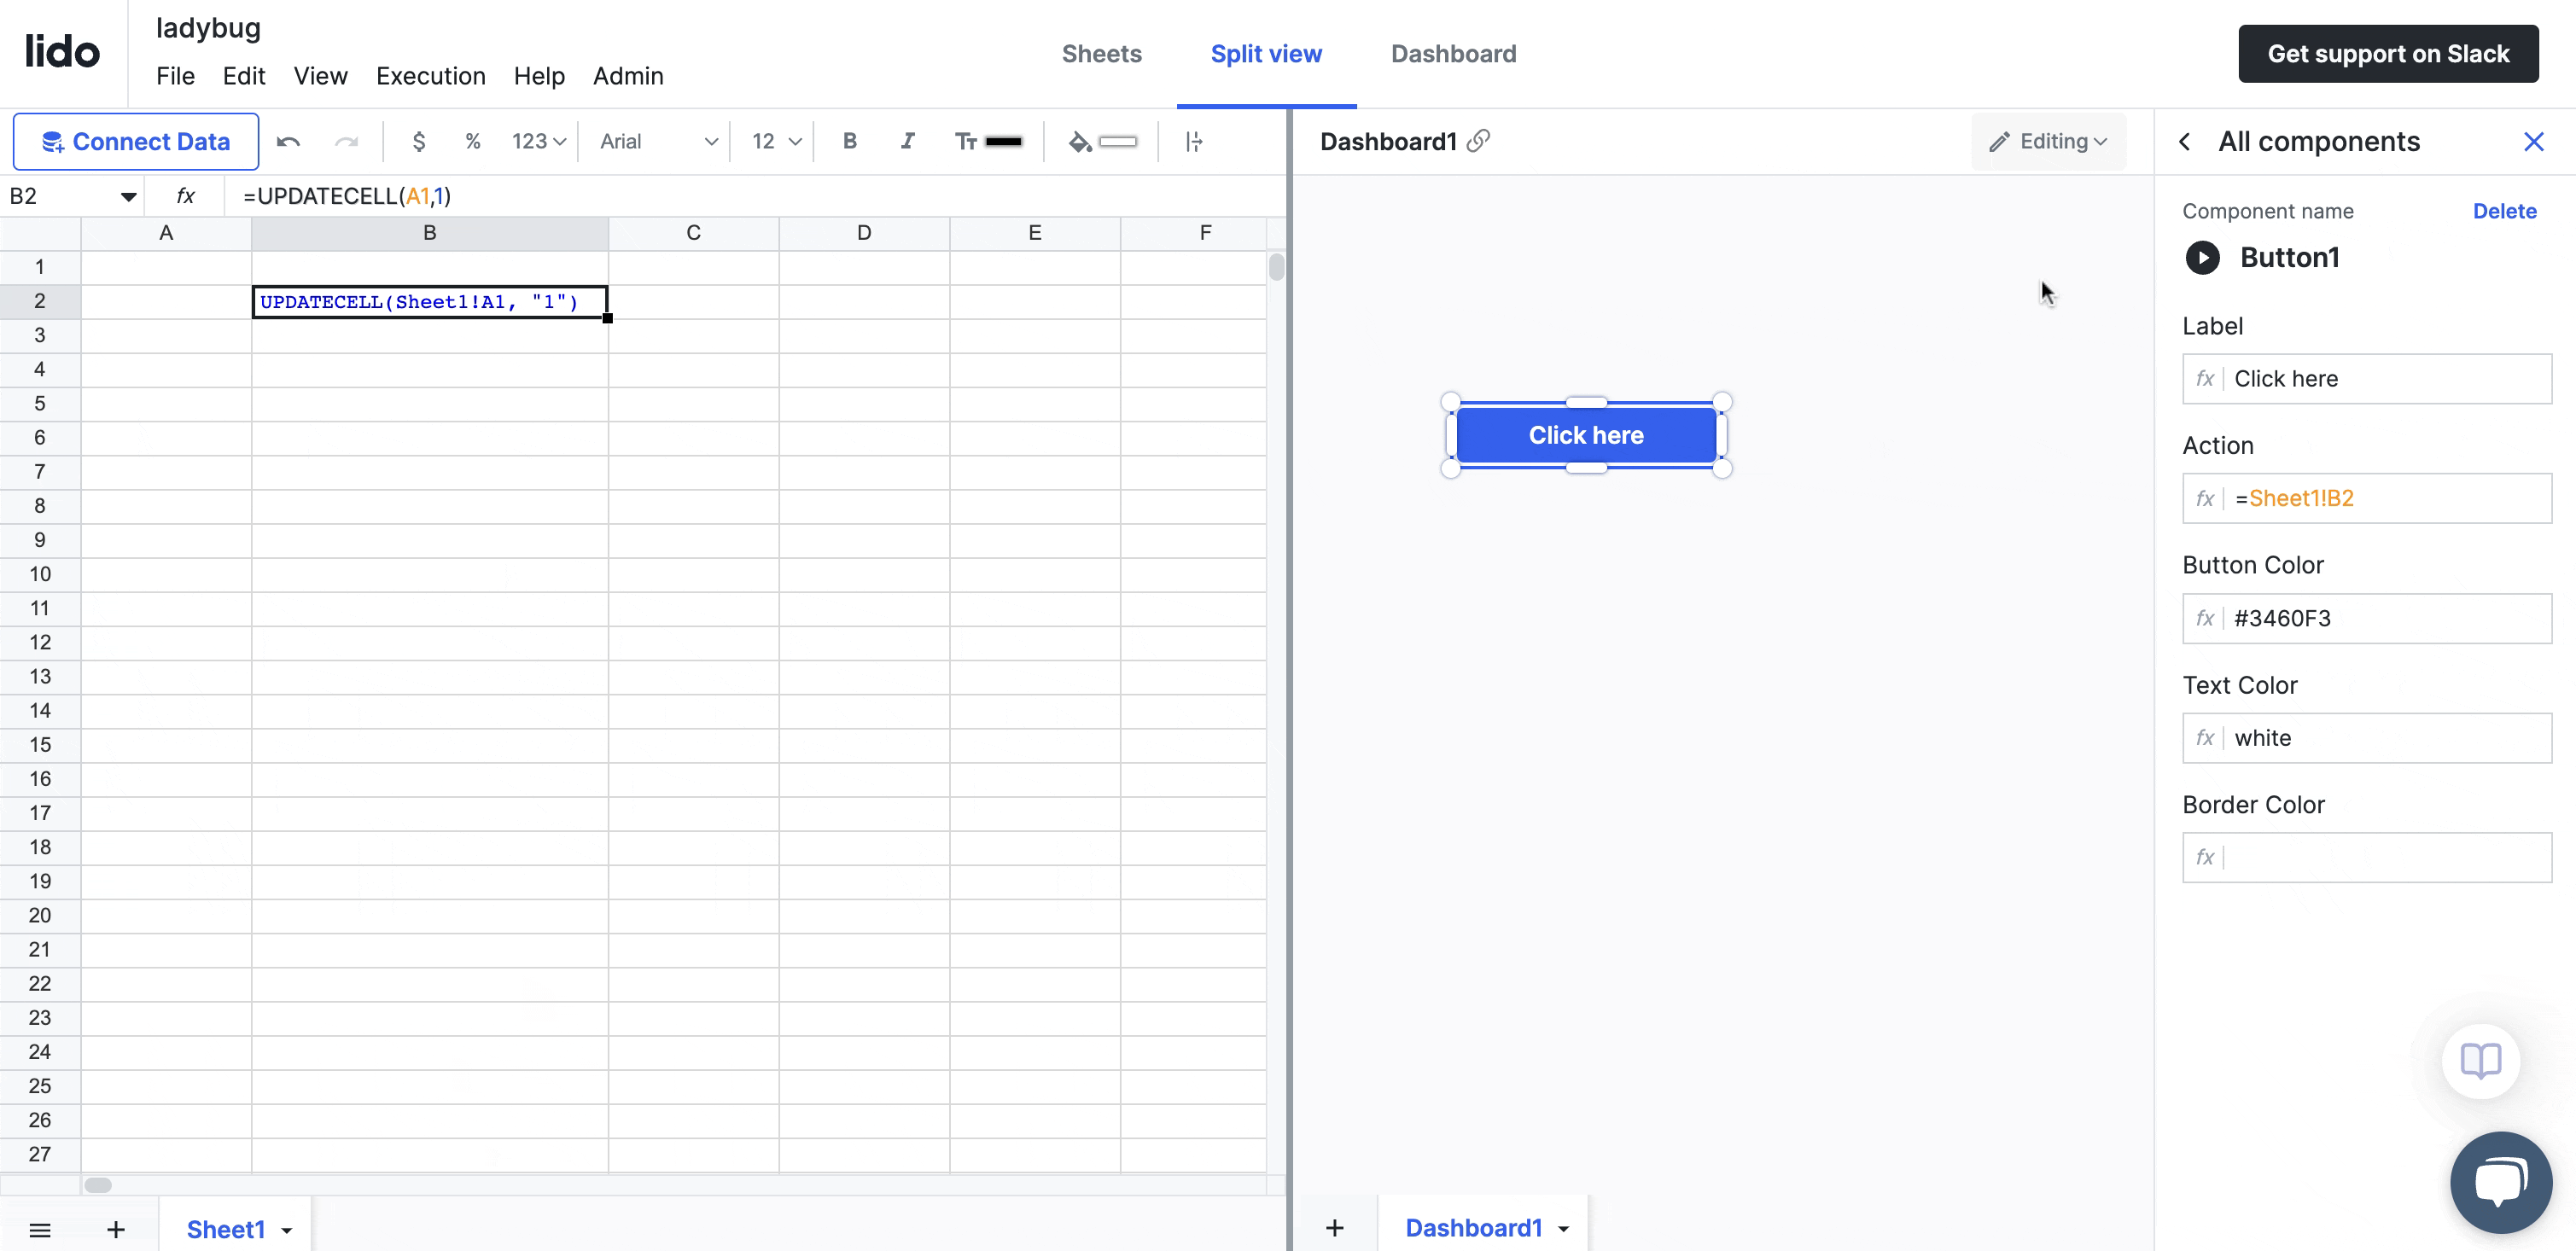The image size is (2576, 1251).
Task: Apply currency dollar format
Action: pos(419,142)
